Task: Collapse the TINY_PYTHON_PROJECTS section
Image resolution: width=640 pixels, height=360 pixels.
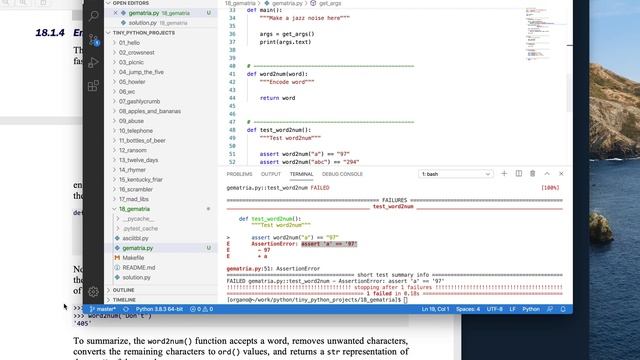Action: 161,33
